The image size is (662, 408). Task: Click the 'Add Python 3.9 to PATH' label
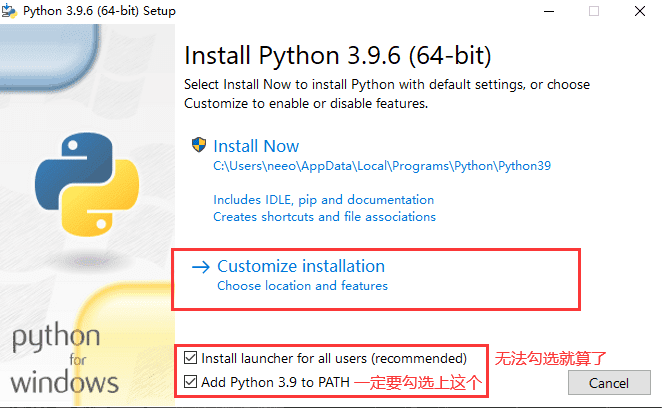click(275, 382)
